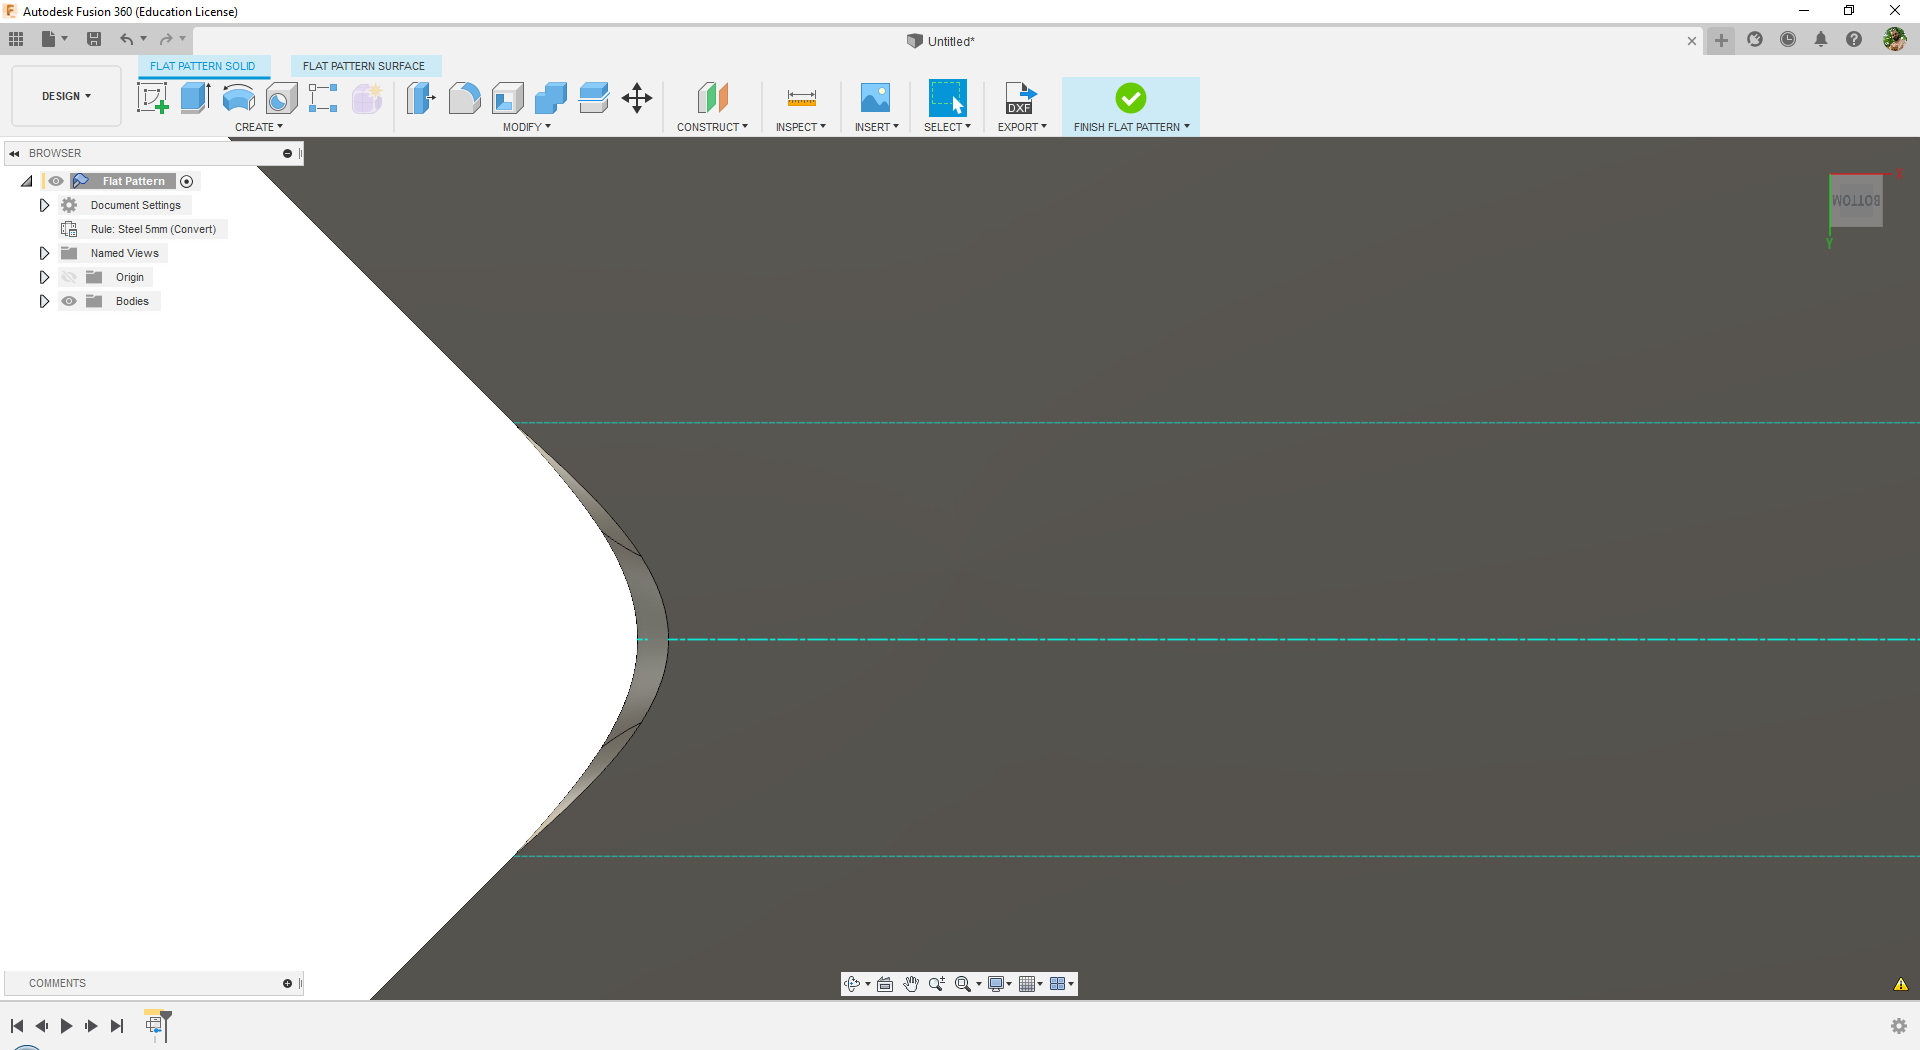Select the Combine tool icon
This screenshot has height=1050, width=1920.
coord(551,98)
